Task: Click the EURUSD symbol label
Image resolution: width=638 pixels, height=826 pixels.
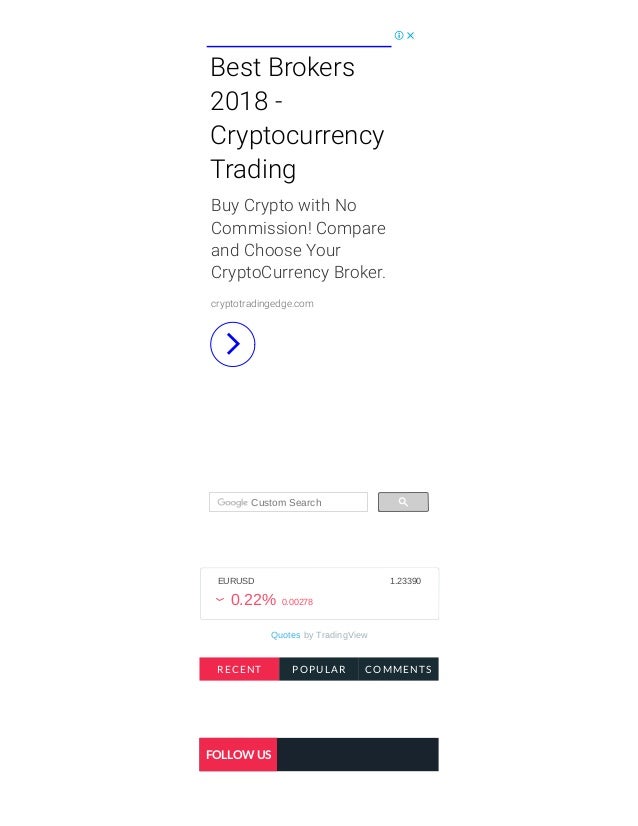Action: 236,581
